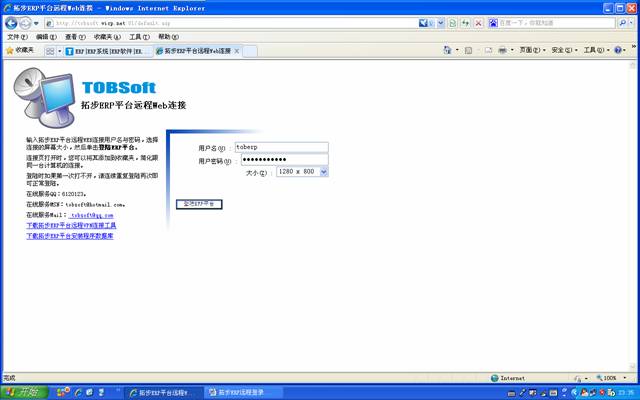This screenshot has height=400, width=640.
Task: Expand the zoom level 100% dropdown
Action: (626, 378)
